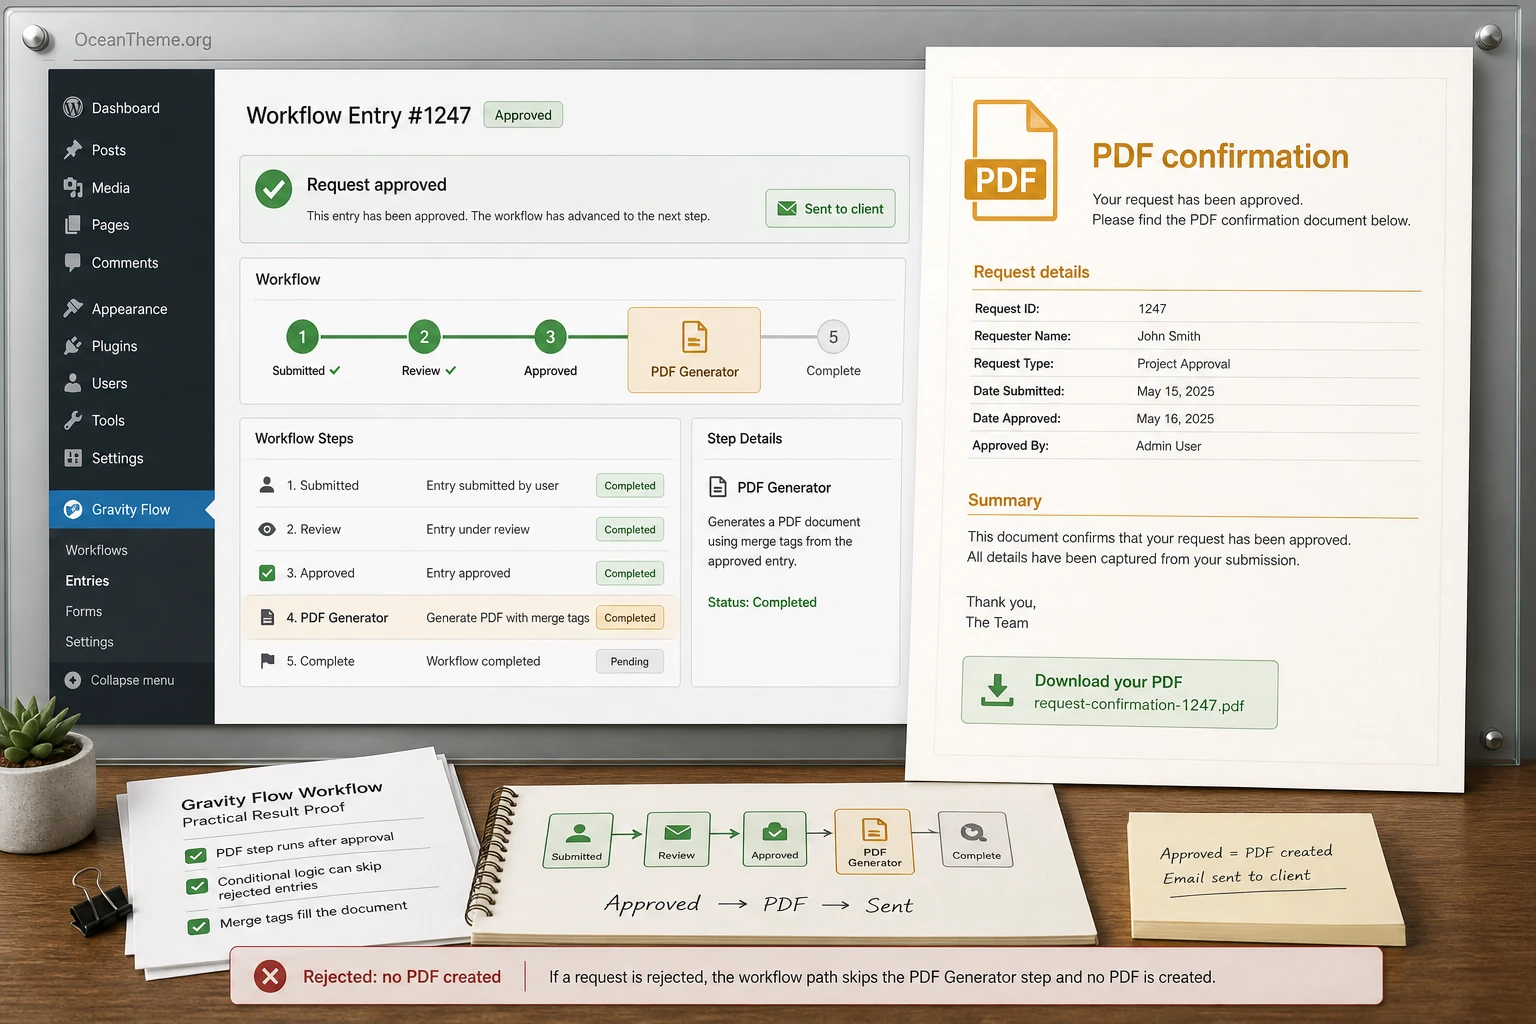Image resolution: width=1536 pixels, height=1024 pixels.
Task: Click the Approved badge beside the entry title
Action: pos(523,115)
